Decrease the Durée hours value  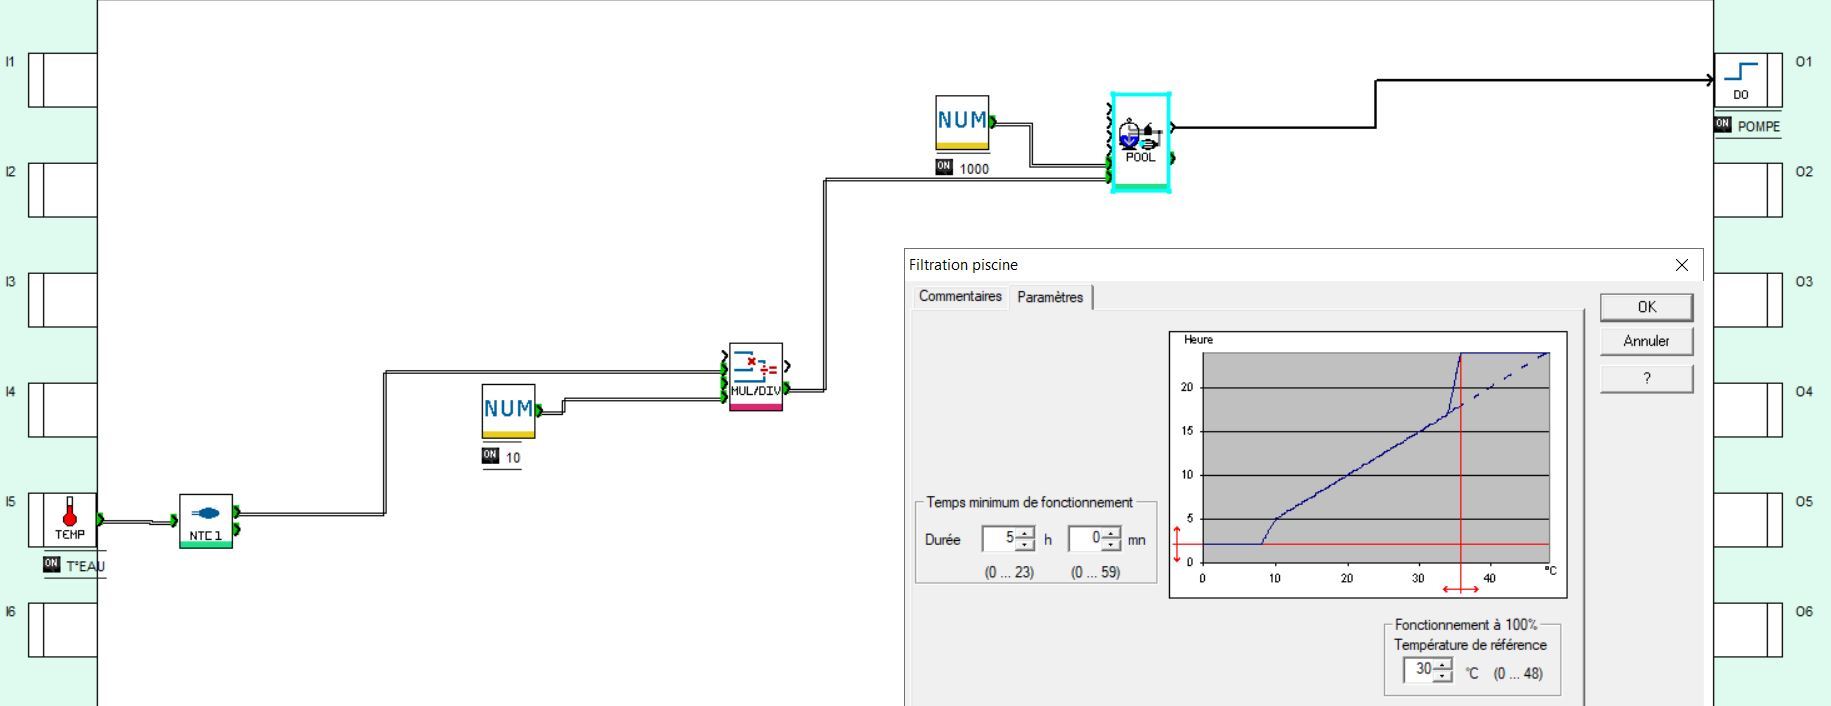pos(1025,545)
